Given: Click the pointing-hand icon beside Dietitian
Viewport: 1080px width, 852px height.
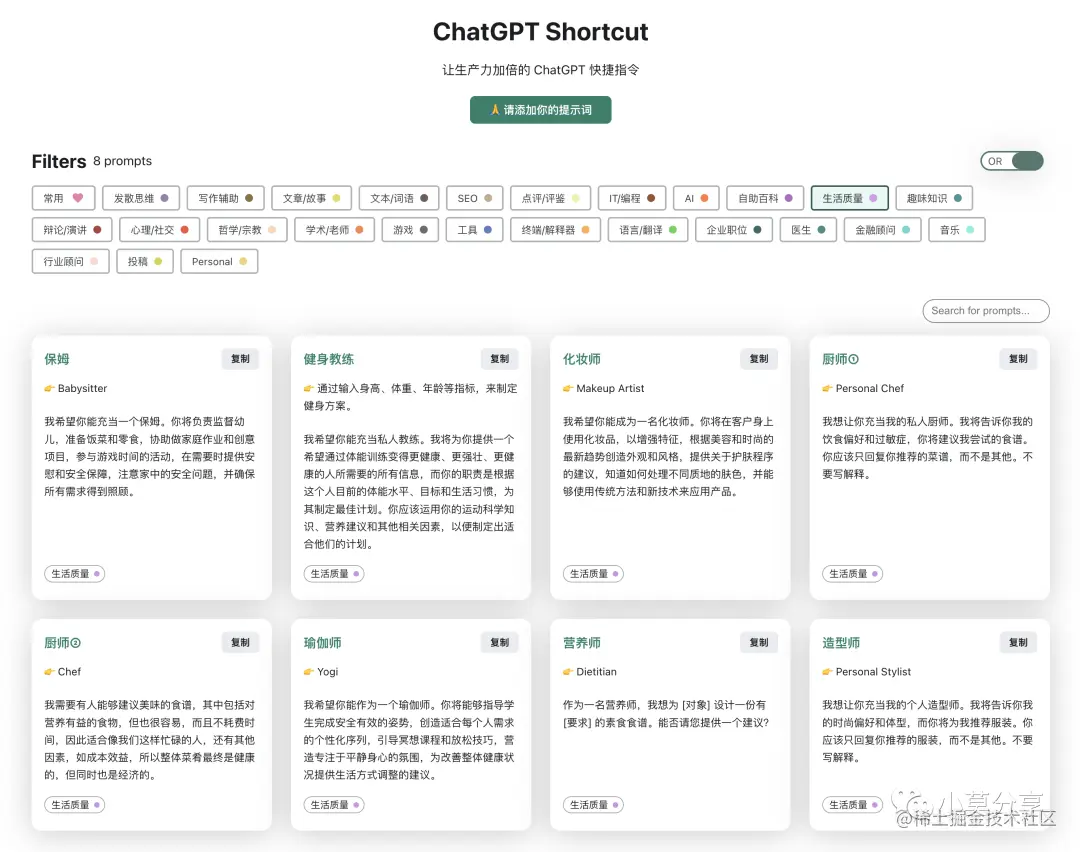Looking at the screenshot, I should tap(568, 672).
